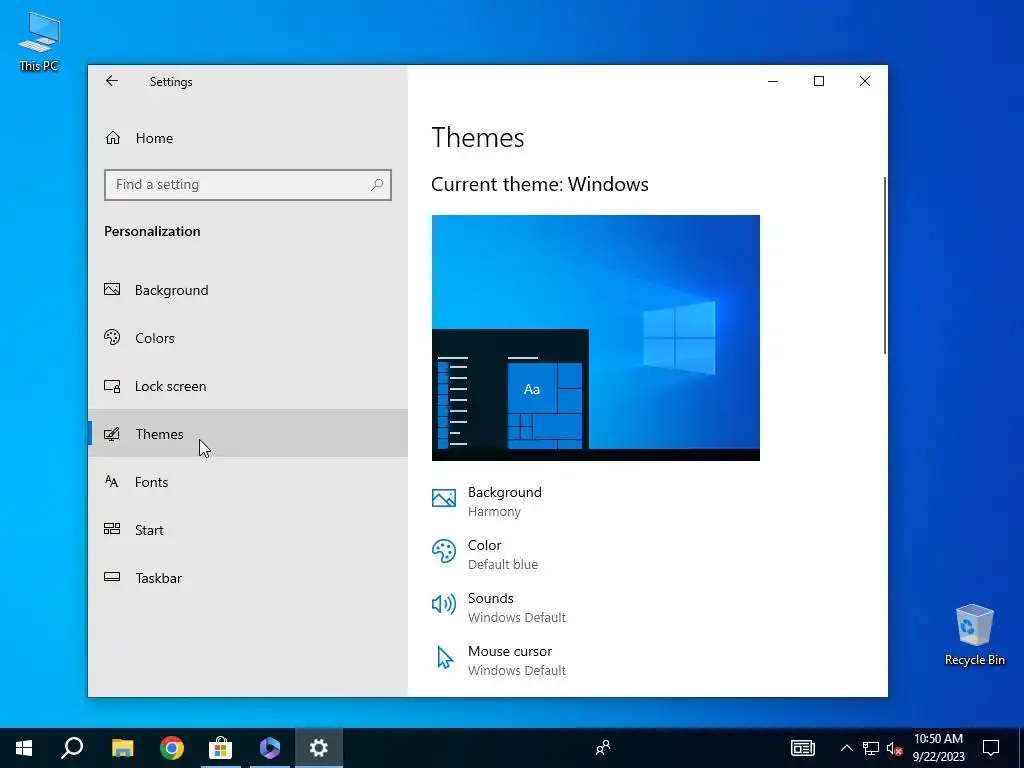
Task: Open the Colors personalization page
Action: 248,338
